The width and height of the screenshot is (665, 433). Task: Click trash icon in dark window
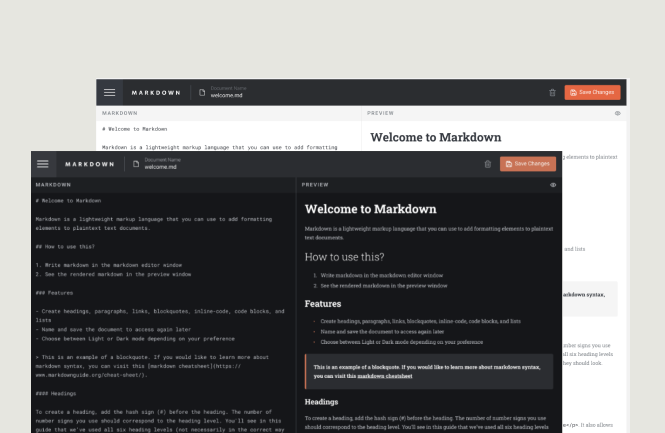488,164
